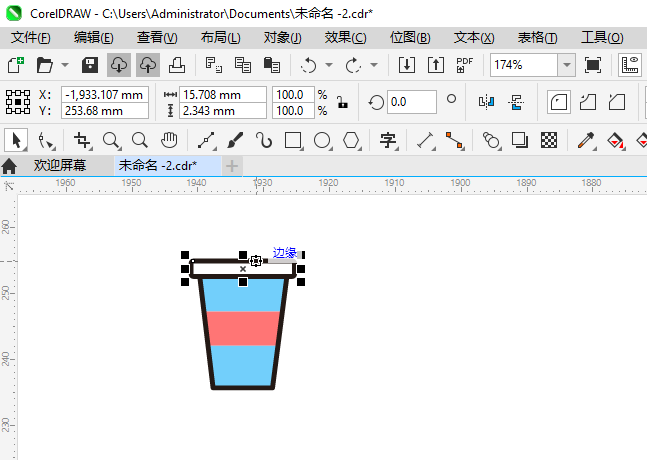Image resolution: width=647 pixels, height=460 pixels.
Task: Expand the Undo history dropdown arrow
Action: (328, 65)
